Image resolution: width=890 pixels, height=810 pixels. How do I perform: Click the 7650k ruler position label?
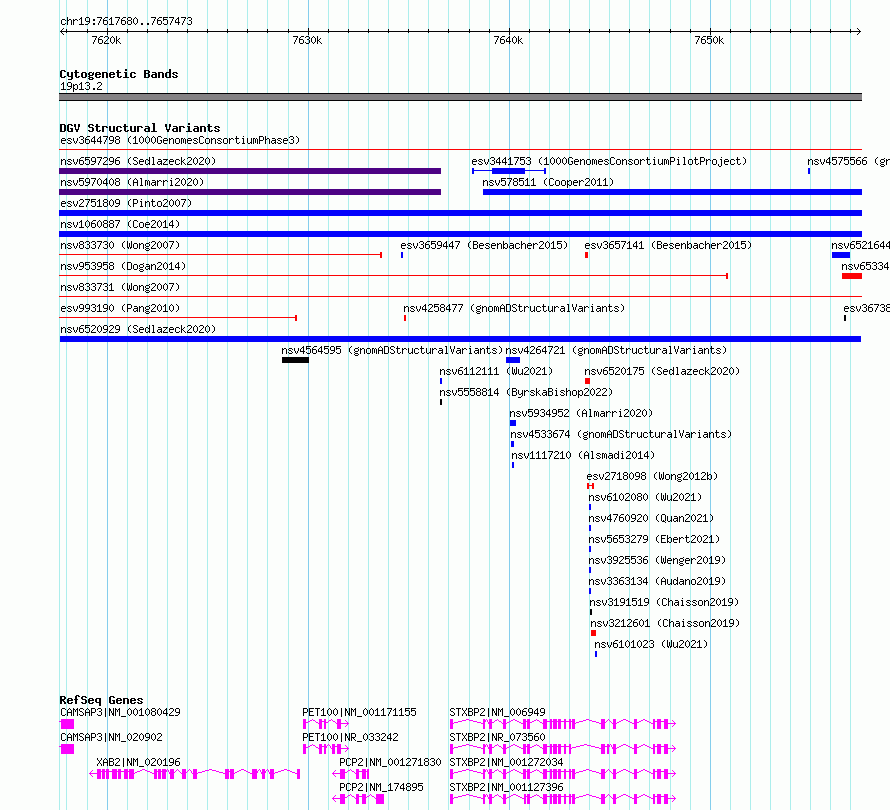pyautogui.click(x=709, y=40)
